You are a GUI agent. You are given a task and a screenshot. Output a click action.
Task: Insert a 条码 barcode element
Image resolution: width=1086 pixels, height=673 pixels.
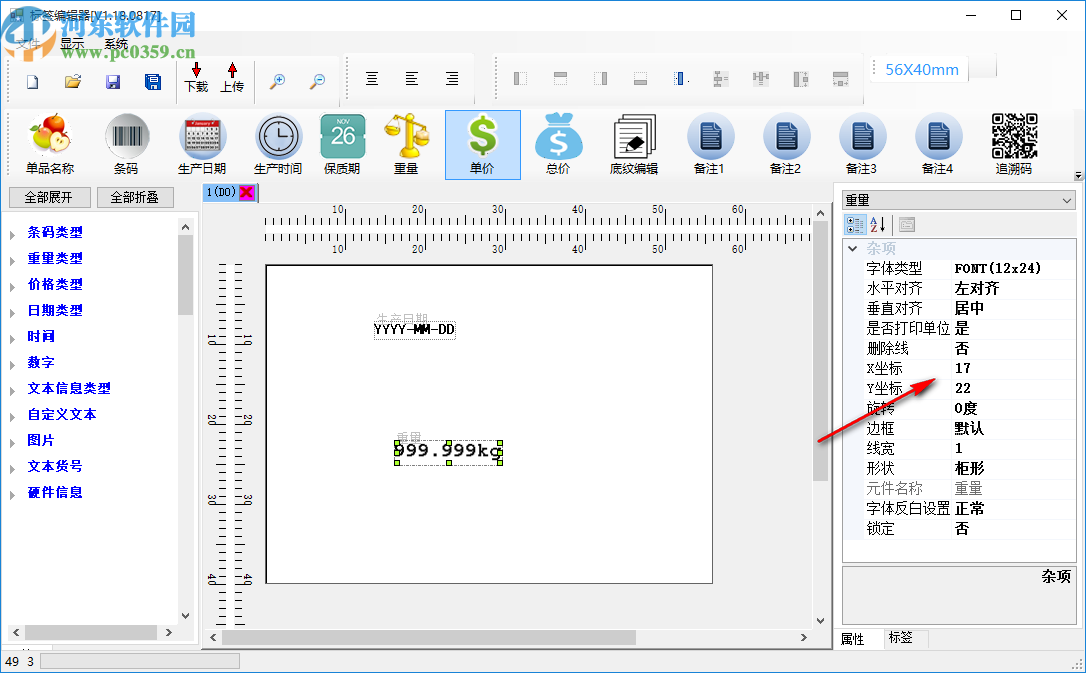[x=126, y=145]
